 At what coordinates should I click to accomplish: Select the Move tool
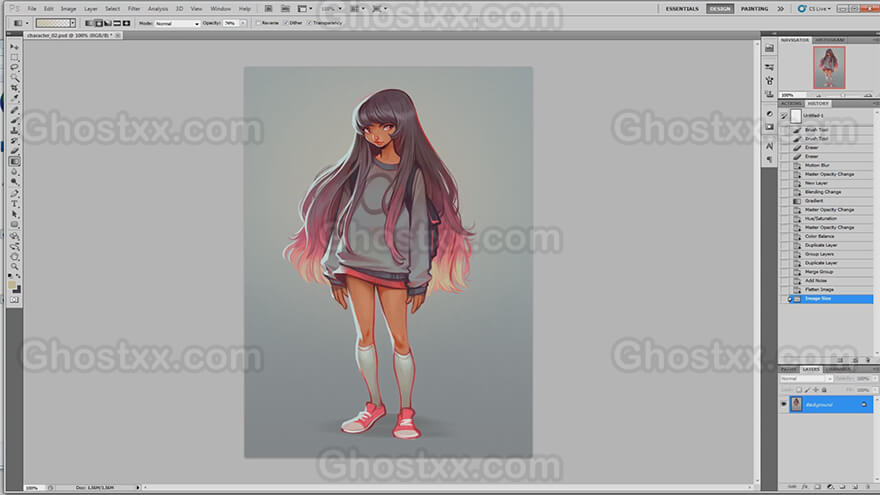tap(14, 47)
